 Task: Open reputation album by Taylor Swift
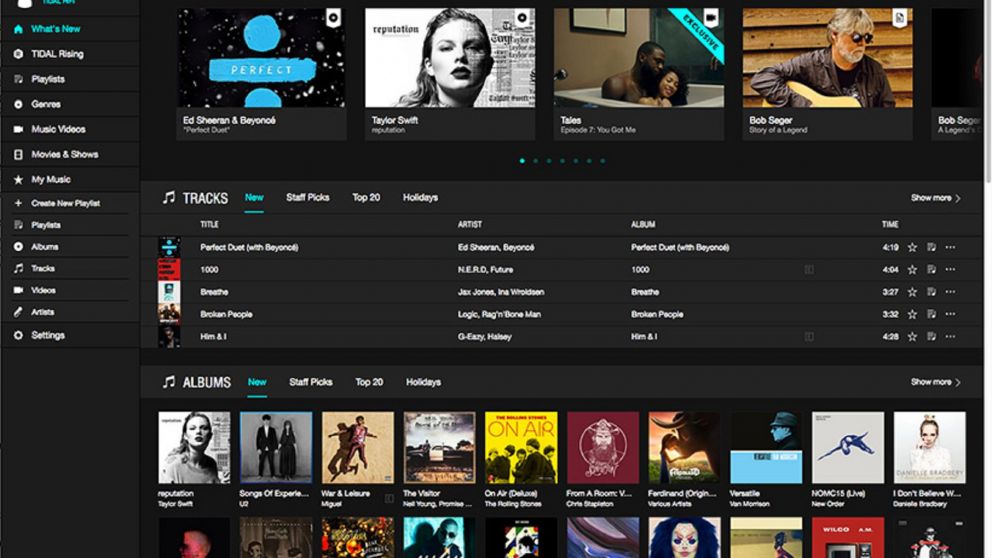click(194, 448)
